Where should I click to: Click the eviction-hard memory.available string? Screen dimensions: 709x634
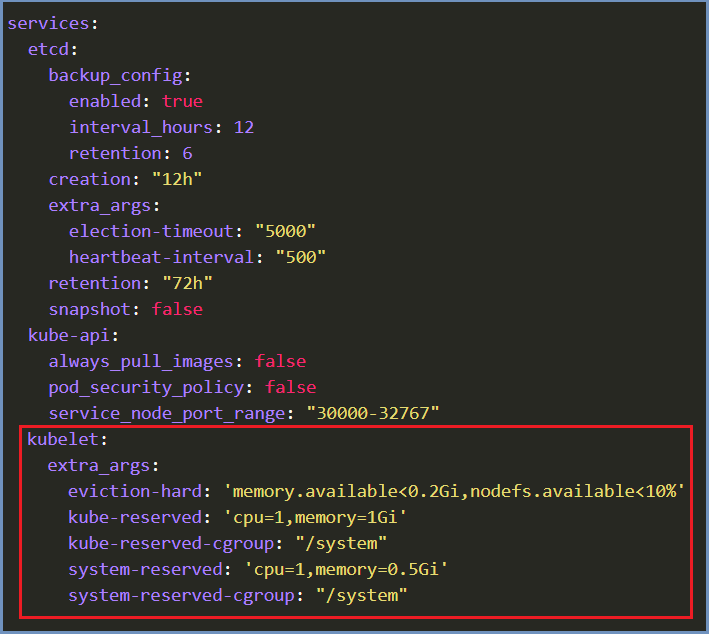pyautogui.click(x=454, y=491)
